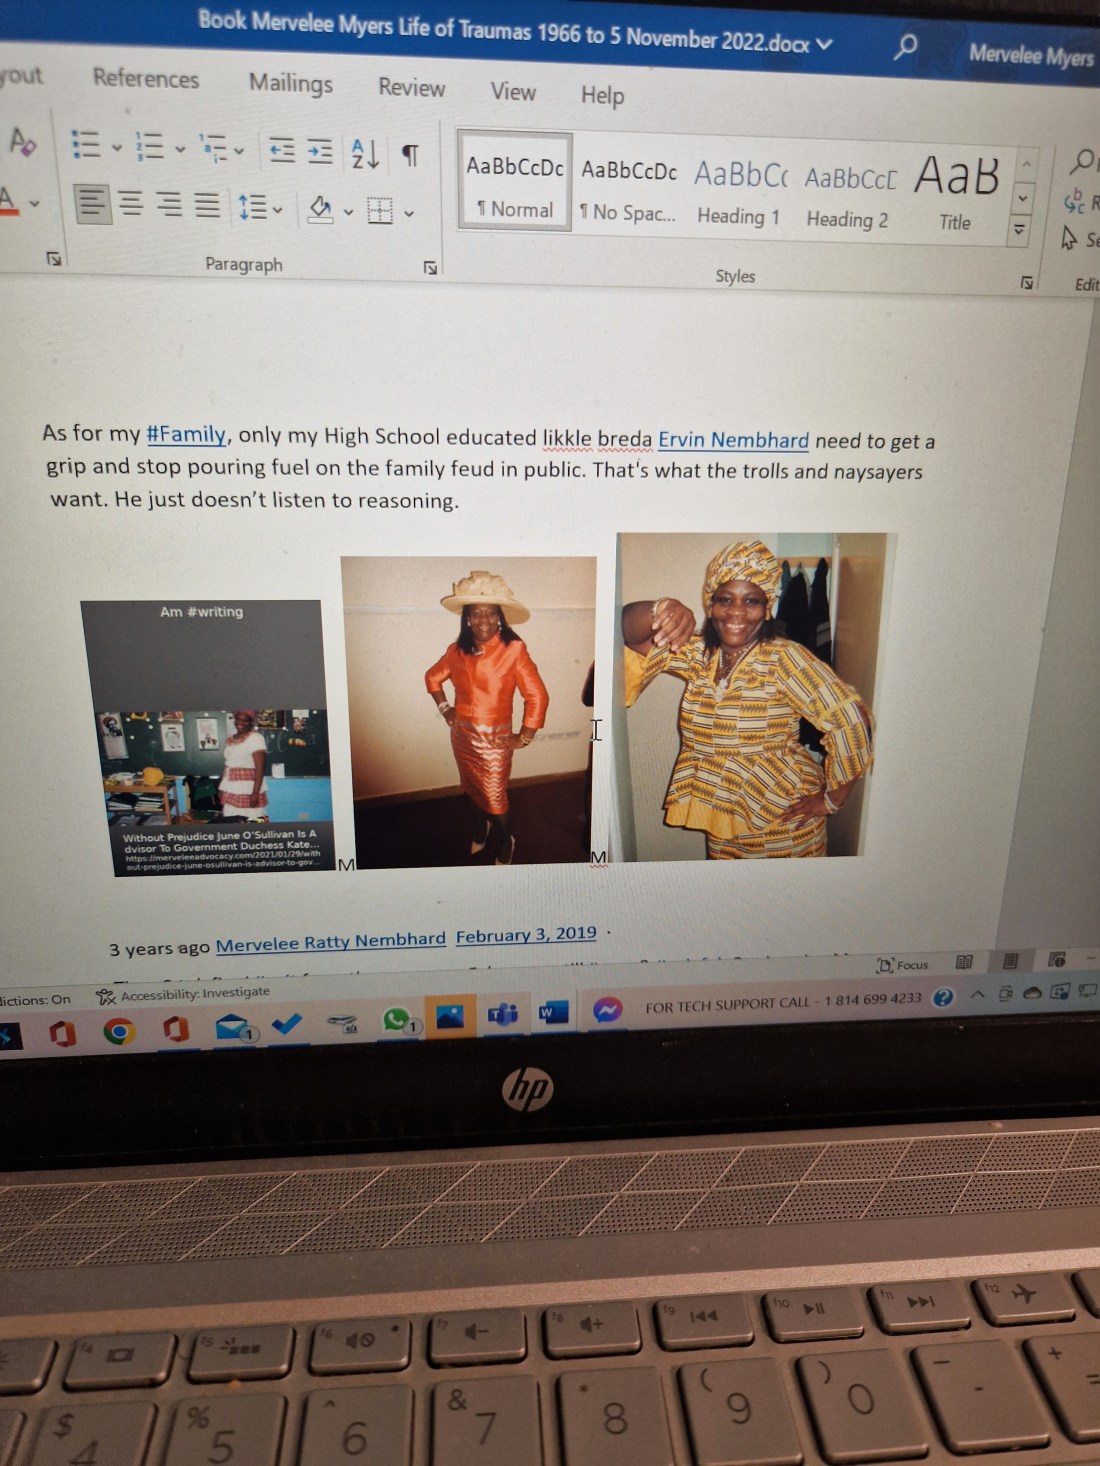
Task: Toggle the paragraph marks (pilcrow) button
Action: pyautogui.click(x=410, y=155)
